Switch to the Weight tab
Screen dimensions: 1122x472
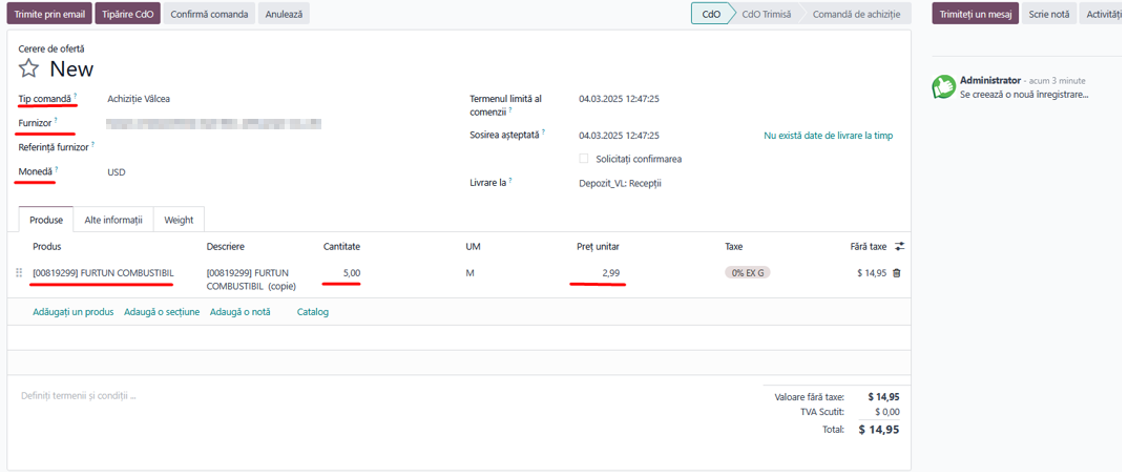pyautogui.click(x=179, y=220)
